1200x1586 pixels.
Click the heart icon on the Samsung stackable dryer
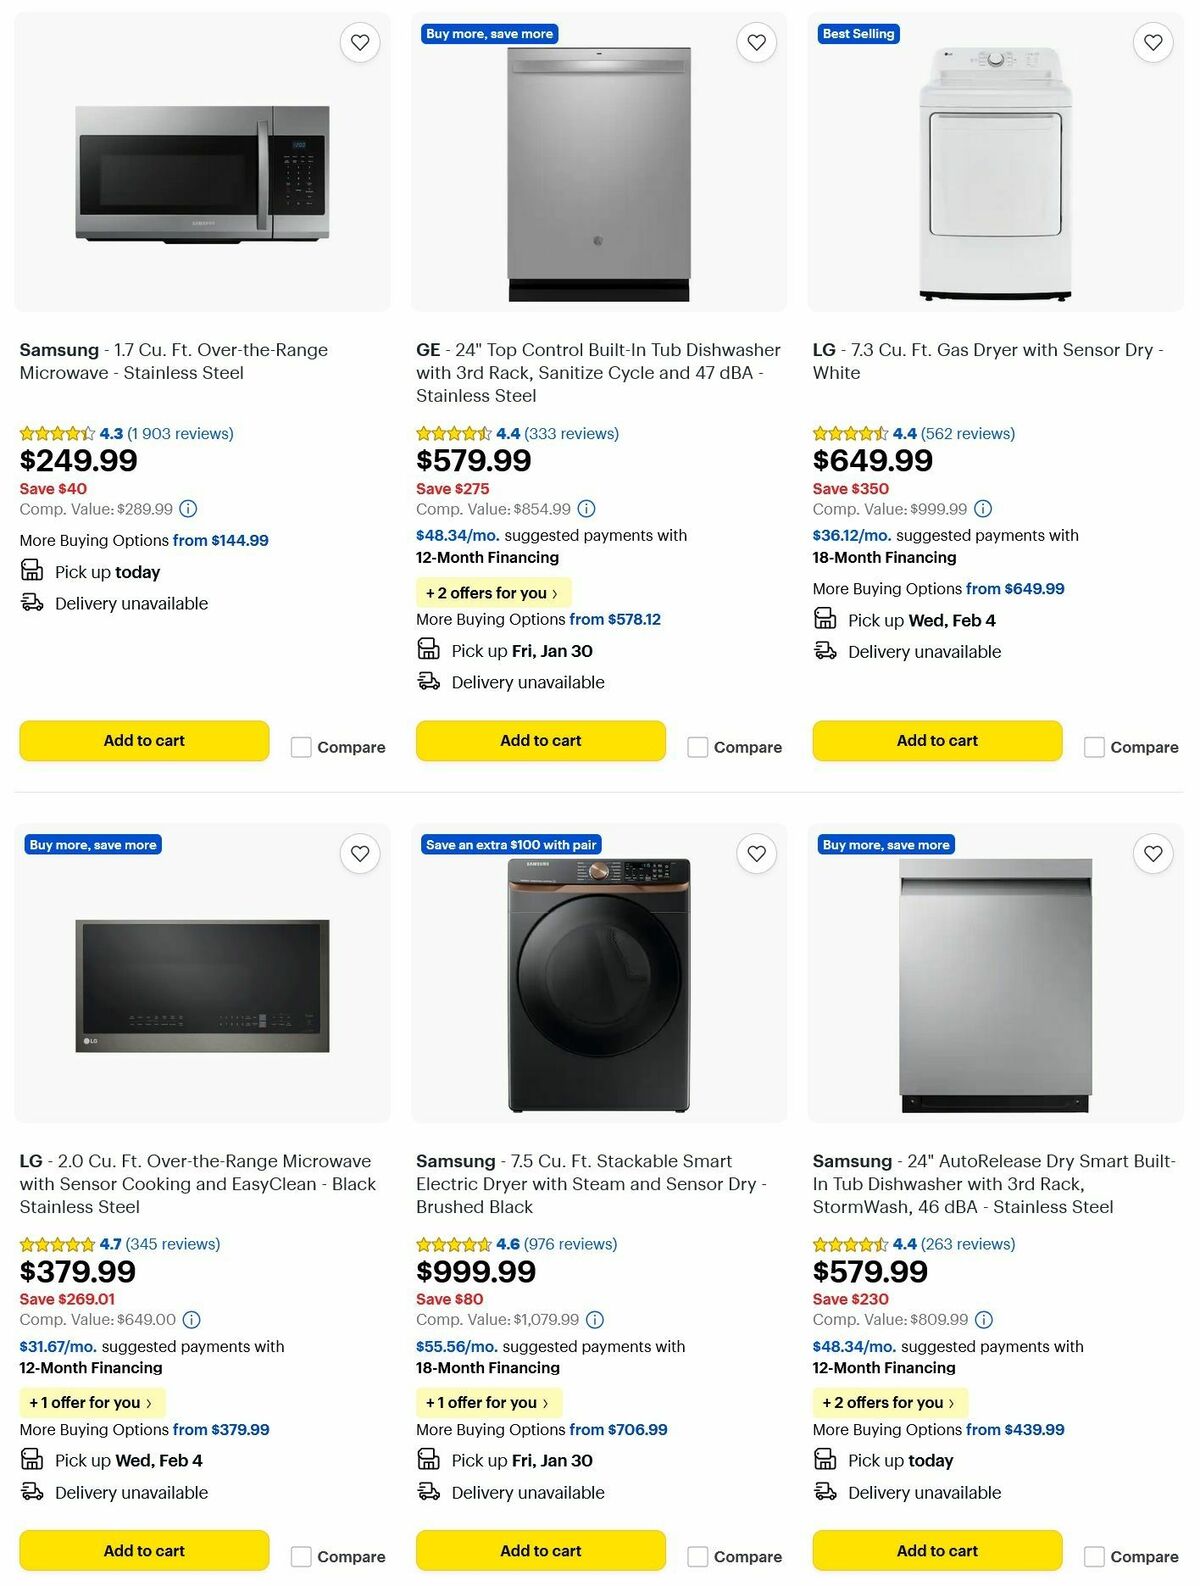(756, 853)
